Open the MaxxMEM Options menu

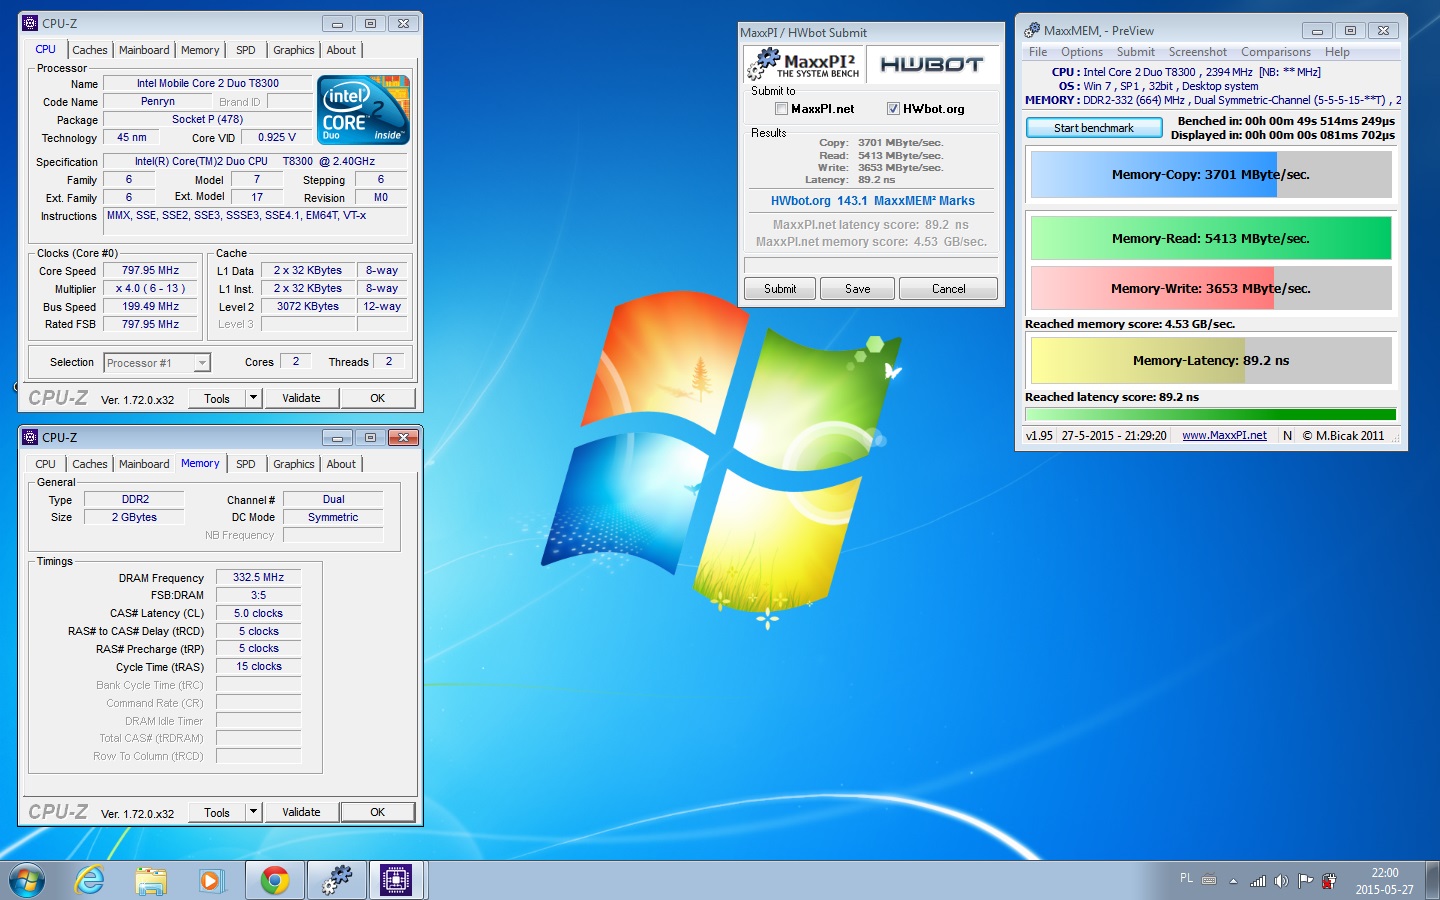pyautogui.click(x=1082, y=52)
